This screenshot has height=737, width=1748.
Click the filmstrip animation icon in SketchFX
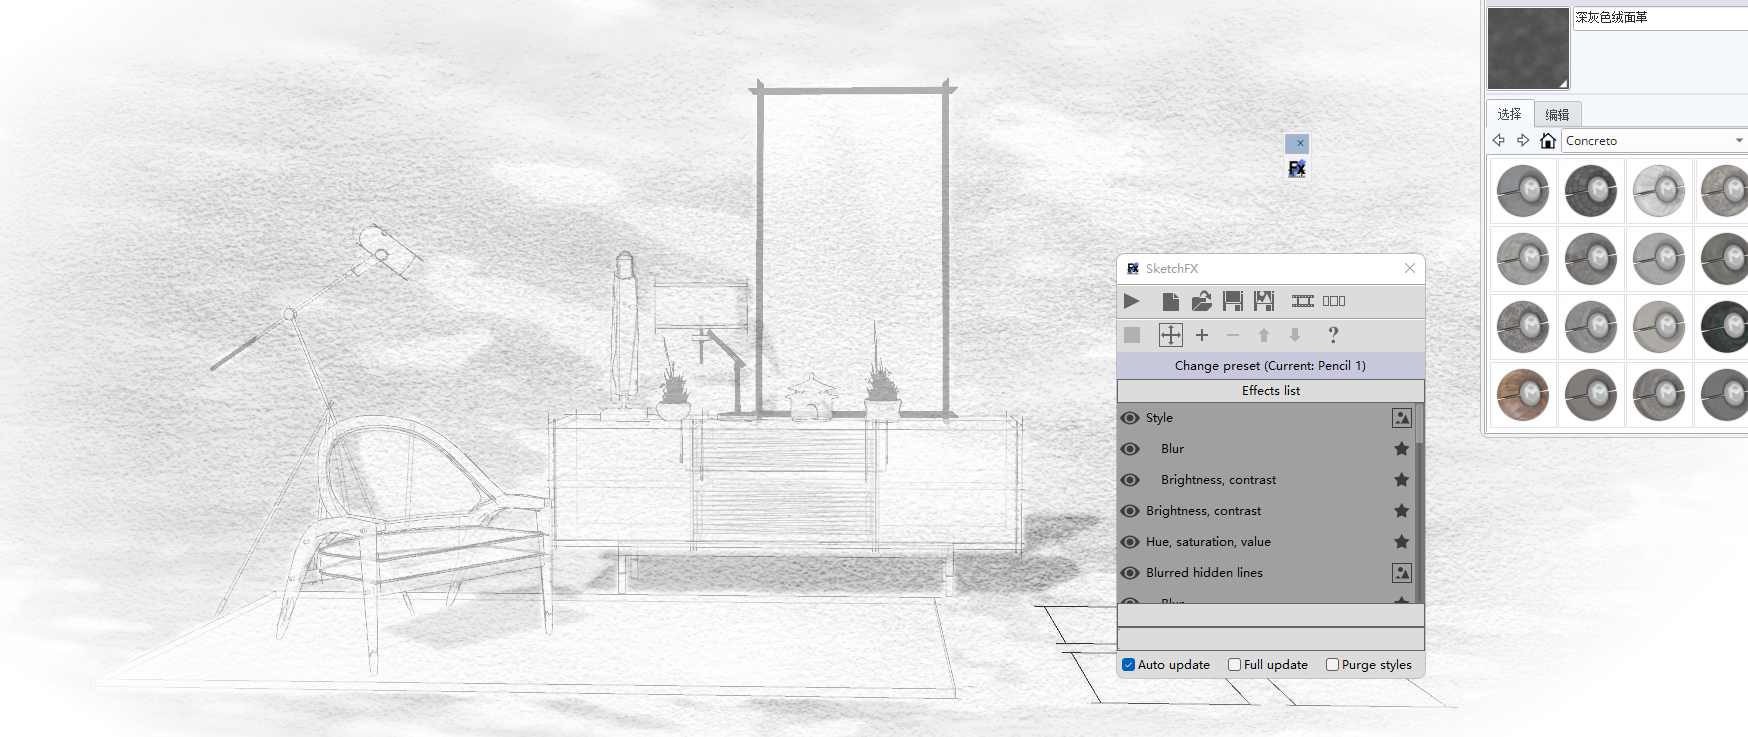(x=1302, y=301)
